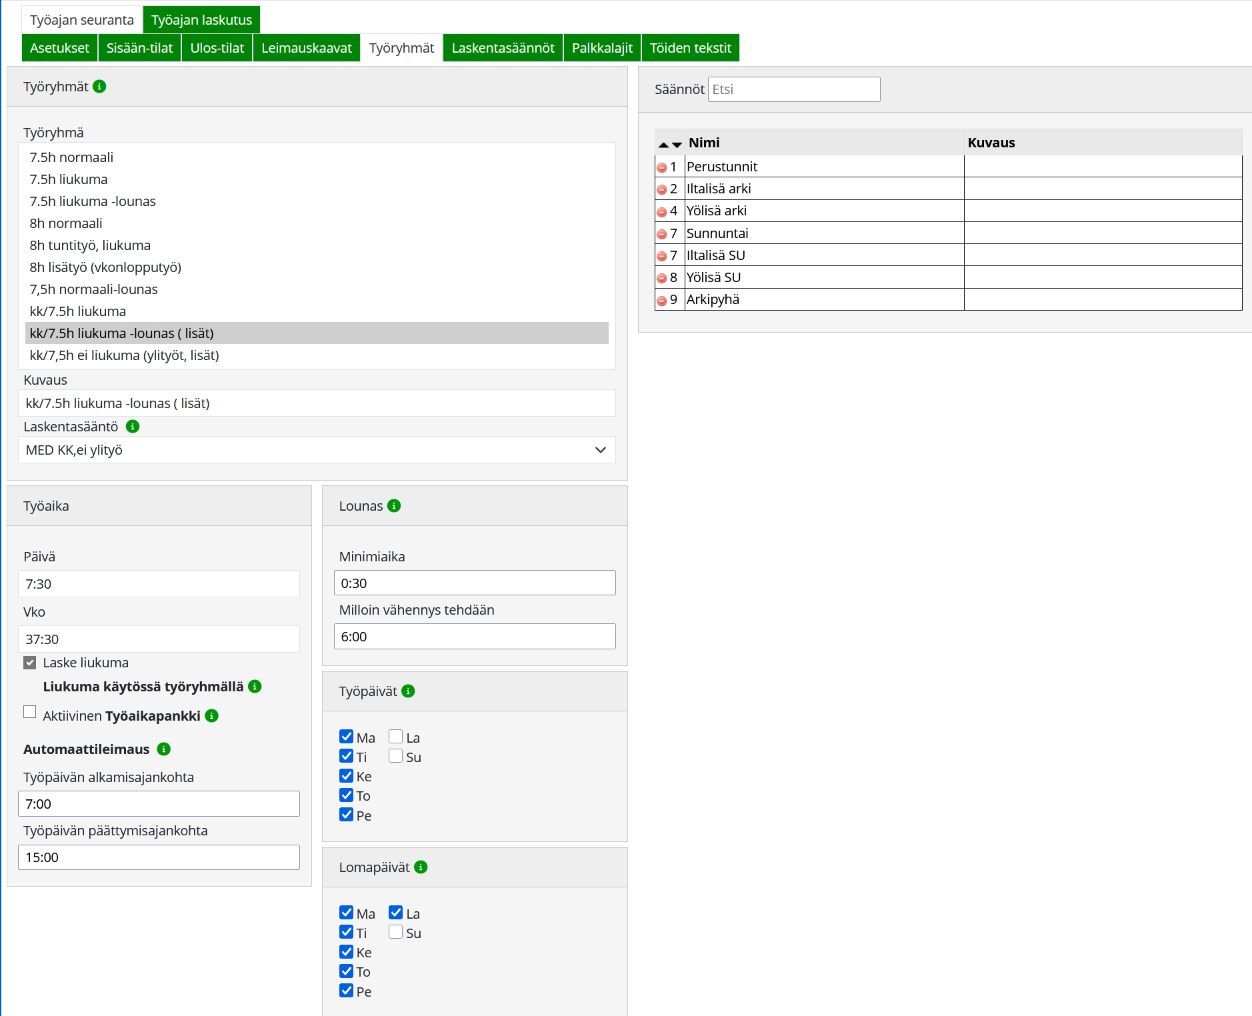The width and height of the screenshot is (1252, 1016).
Task: Enable the Aktiivinen Työaikapankki checkbox
Action: pos(30,712)
